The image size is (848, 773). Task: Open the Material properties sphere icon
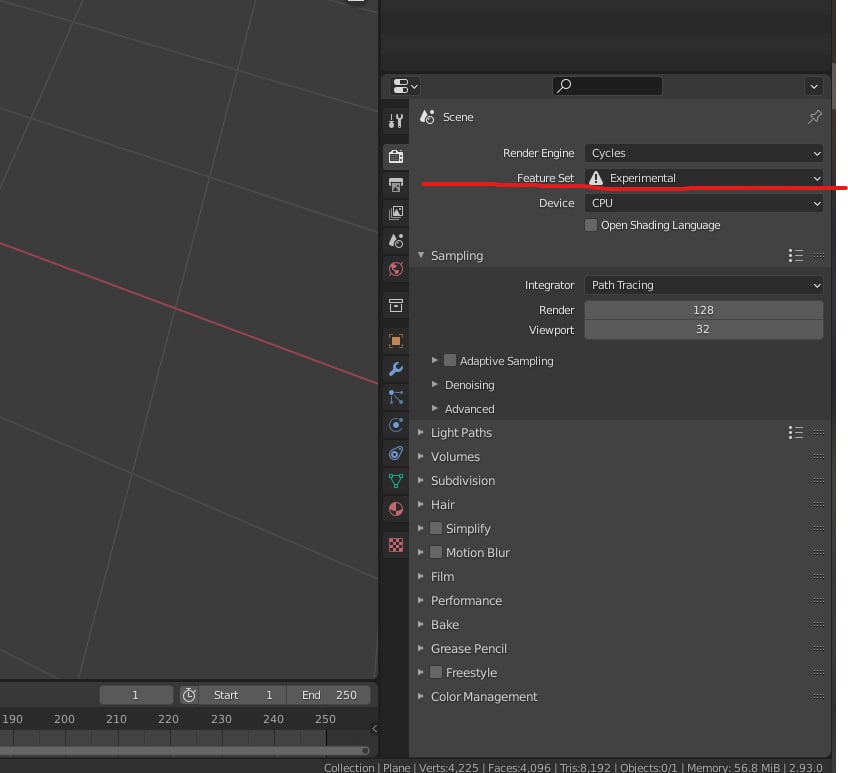[396, 509]
